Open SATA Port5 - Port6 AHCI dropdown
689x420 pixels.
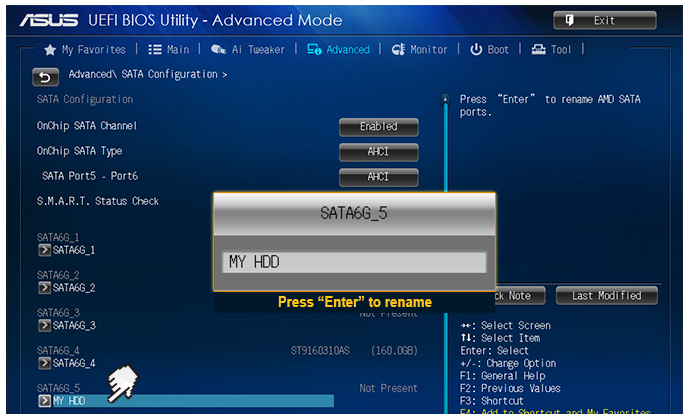(378, 177)
